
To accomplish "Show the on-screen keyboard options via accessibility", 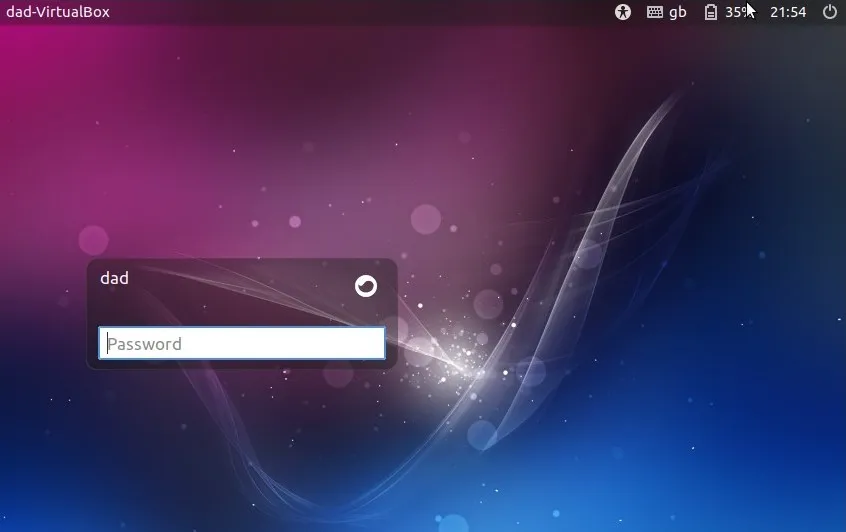I will click(624, 12).
